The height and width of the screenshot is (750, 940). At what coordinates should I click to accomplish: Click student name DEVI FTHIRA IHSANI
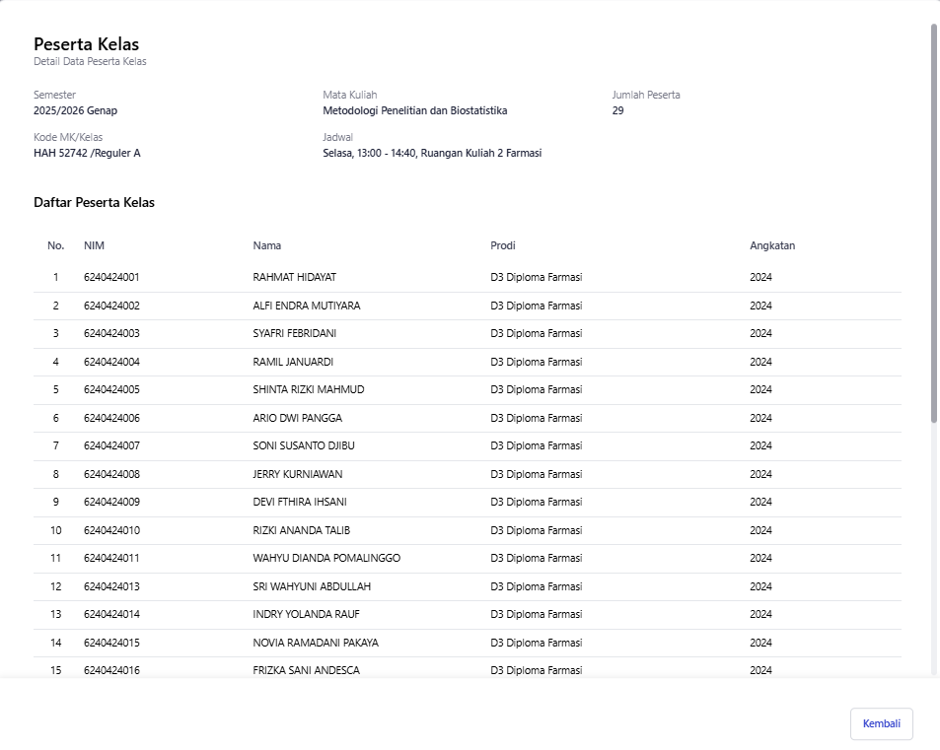(300, 502)
